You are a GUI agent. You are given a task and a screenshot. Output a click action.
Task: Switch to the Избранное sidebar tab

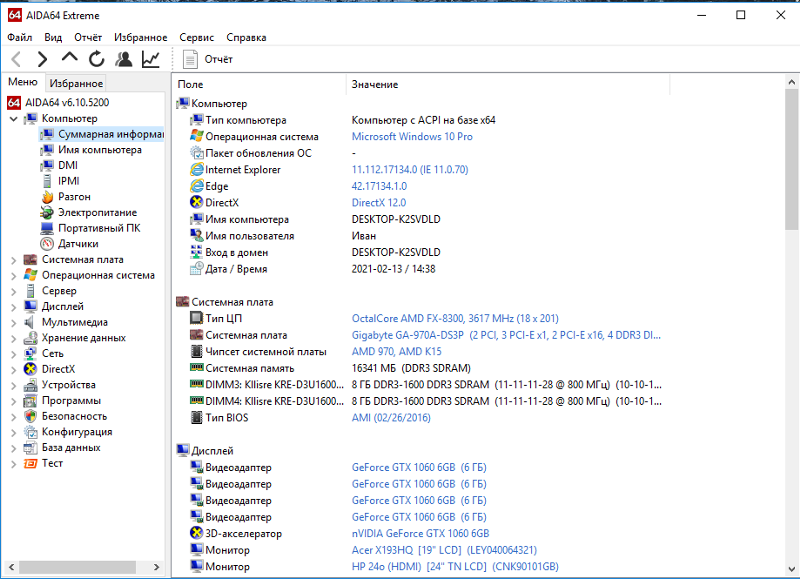click(76, 83)
